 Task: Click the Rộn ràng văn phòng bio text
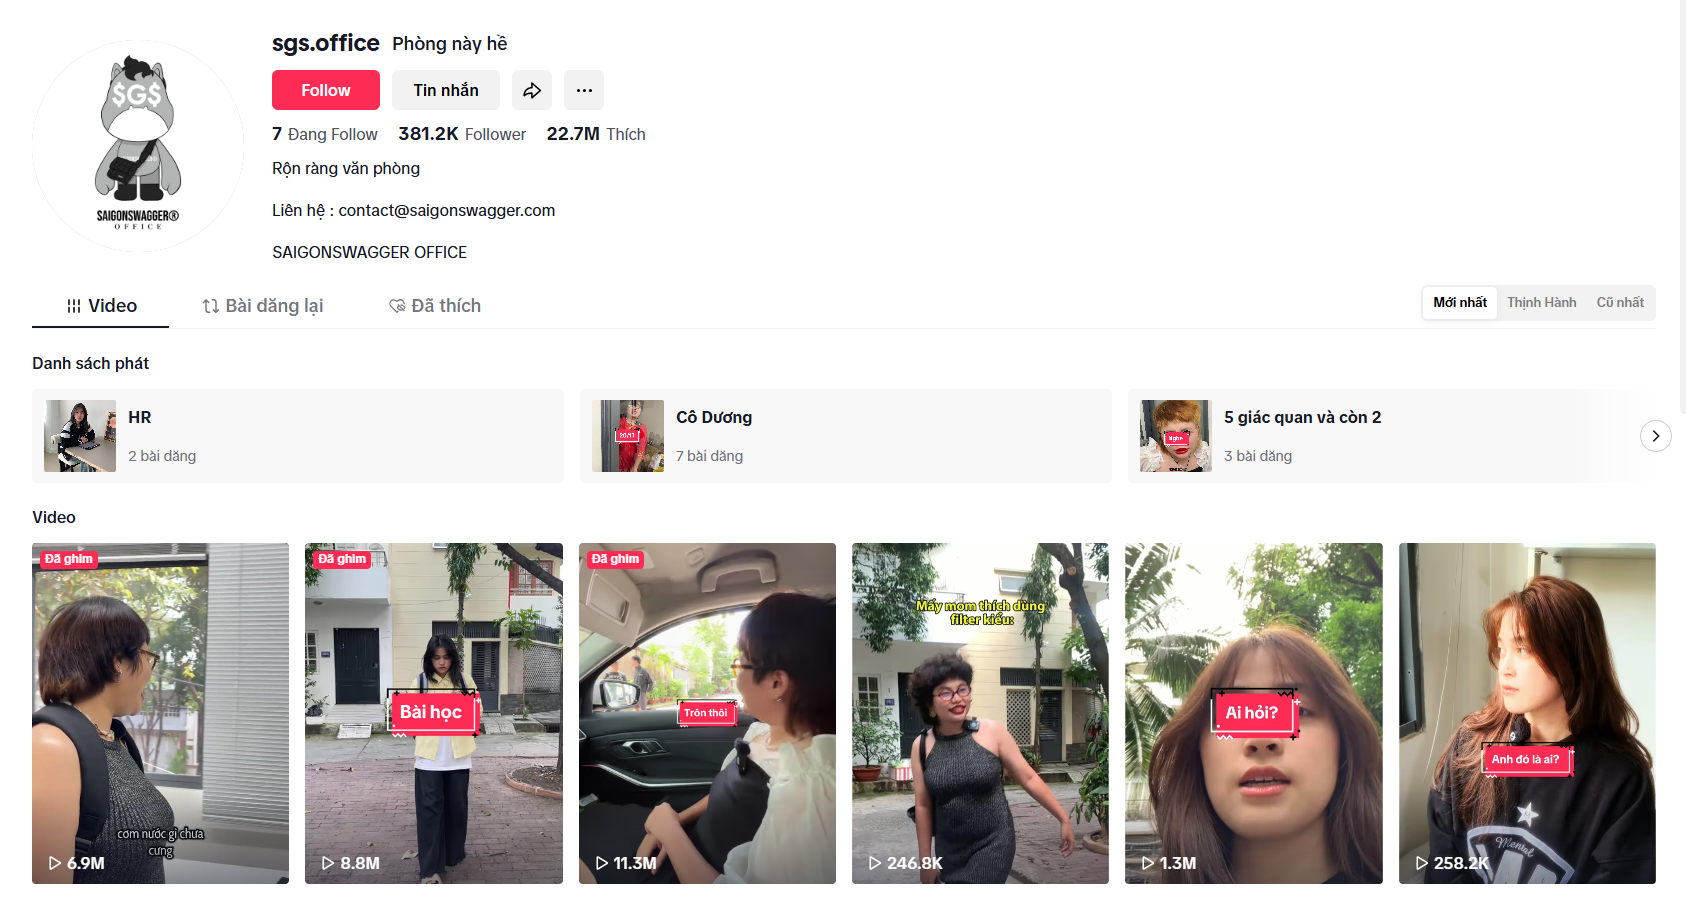[x=346, y=168]
